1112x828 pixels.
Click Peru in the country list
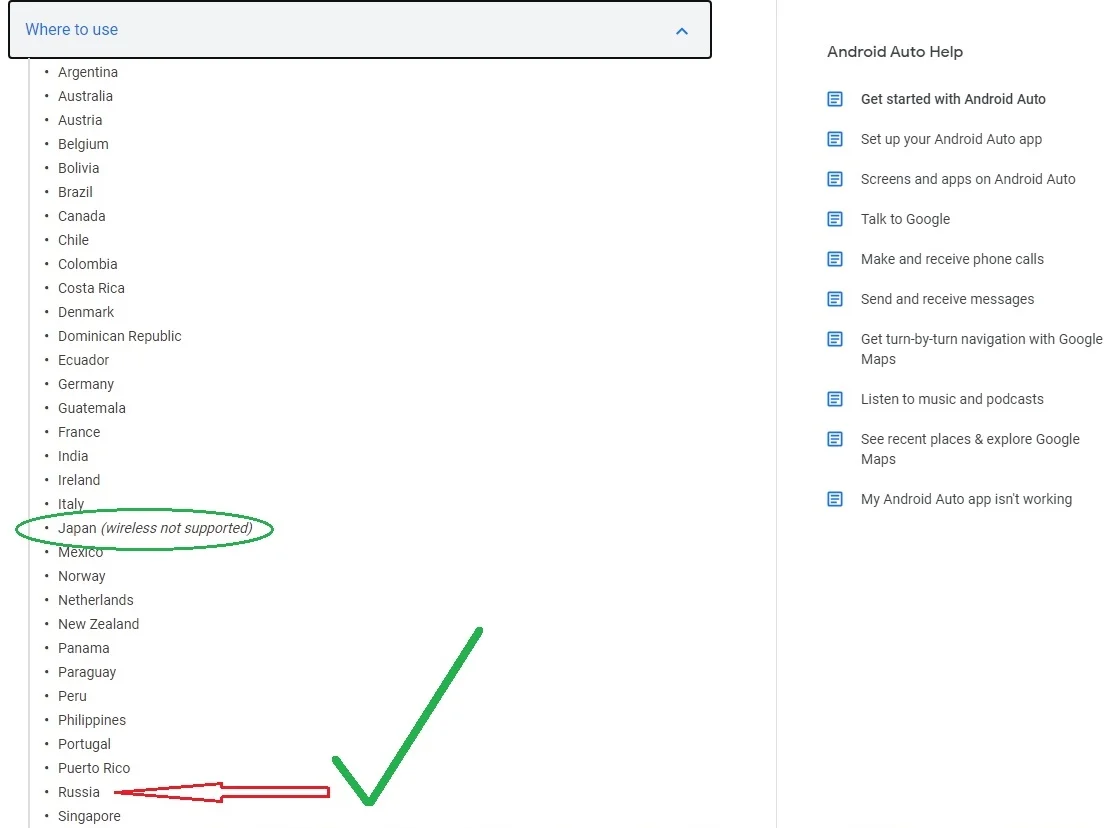[72, 696]
